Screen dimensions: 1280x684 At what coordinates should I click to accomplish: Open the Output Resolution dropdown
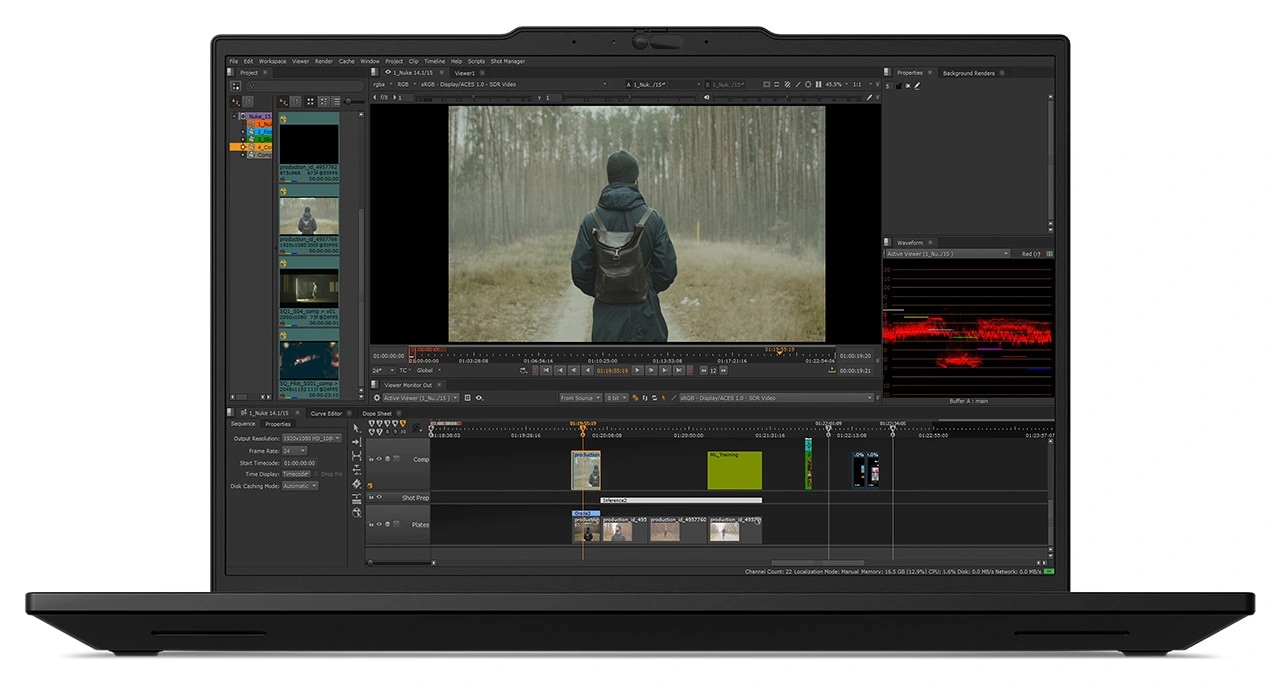coord(312,438)
